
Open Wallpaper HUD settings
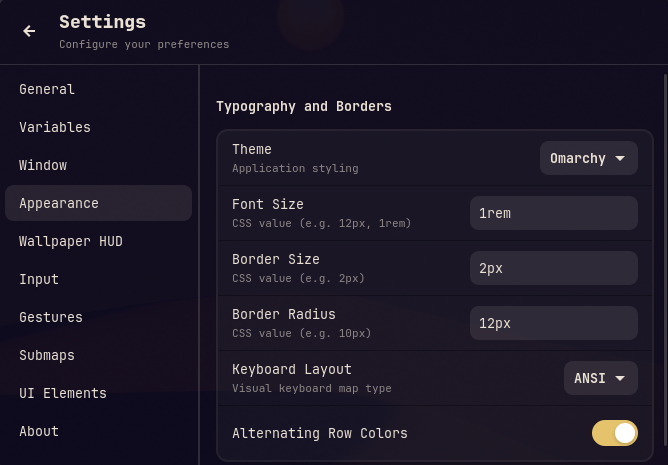pyautogui.click(x=71, y=241)
